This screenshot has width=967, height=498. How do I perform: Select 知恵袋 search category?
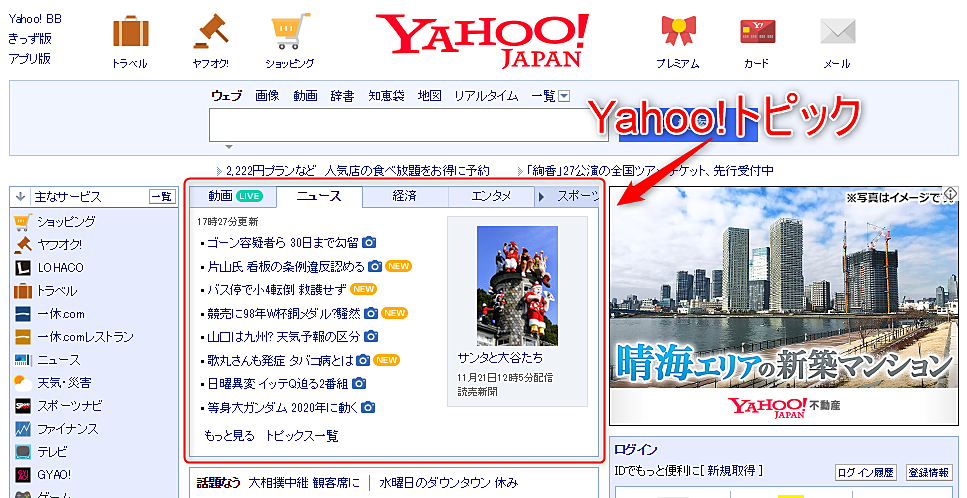386,96
